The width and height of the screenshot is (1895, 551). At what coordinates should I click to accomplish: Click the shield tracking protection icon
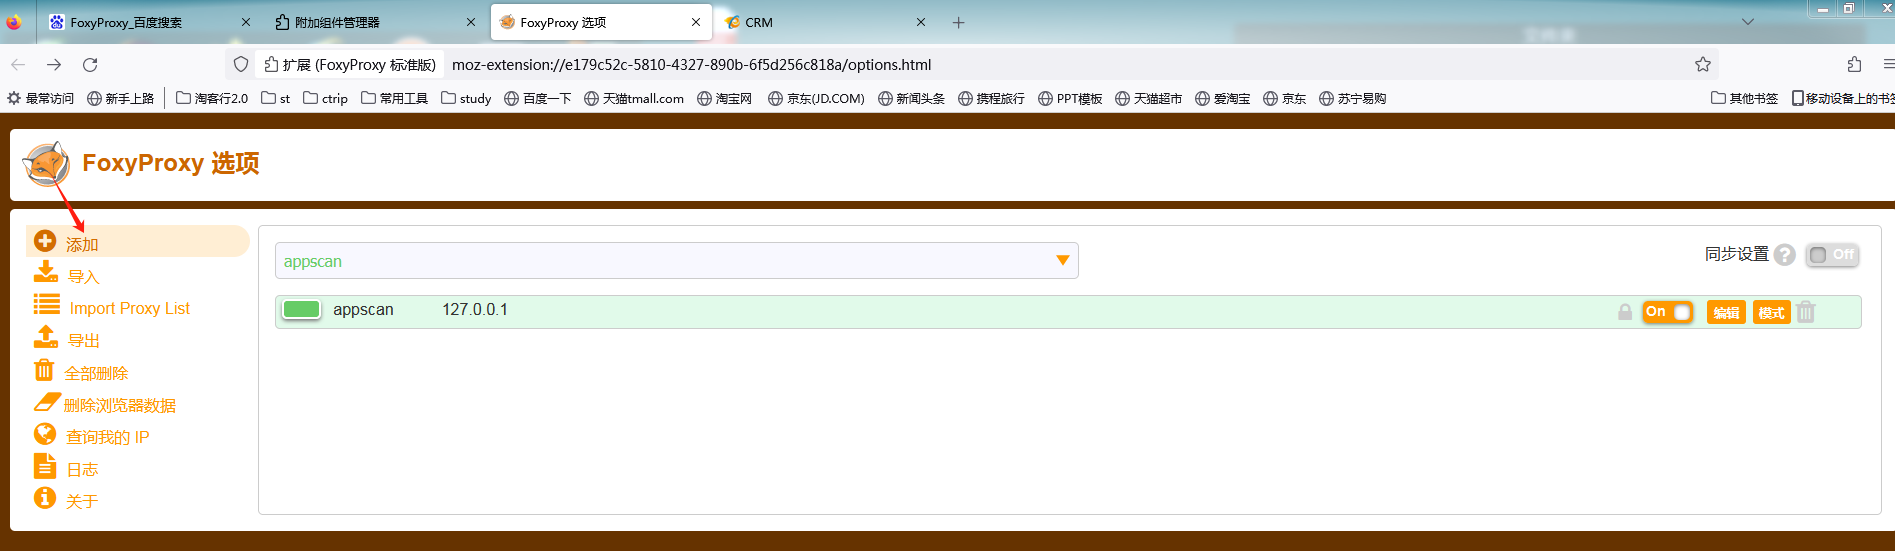(x=241, y=65)
